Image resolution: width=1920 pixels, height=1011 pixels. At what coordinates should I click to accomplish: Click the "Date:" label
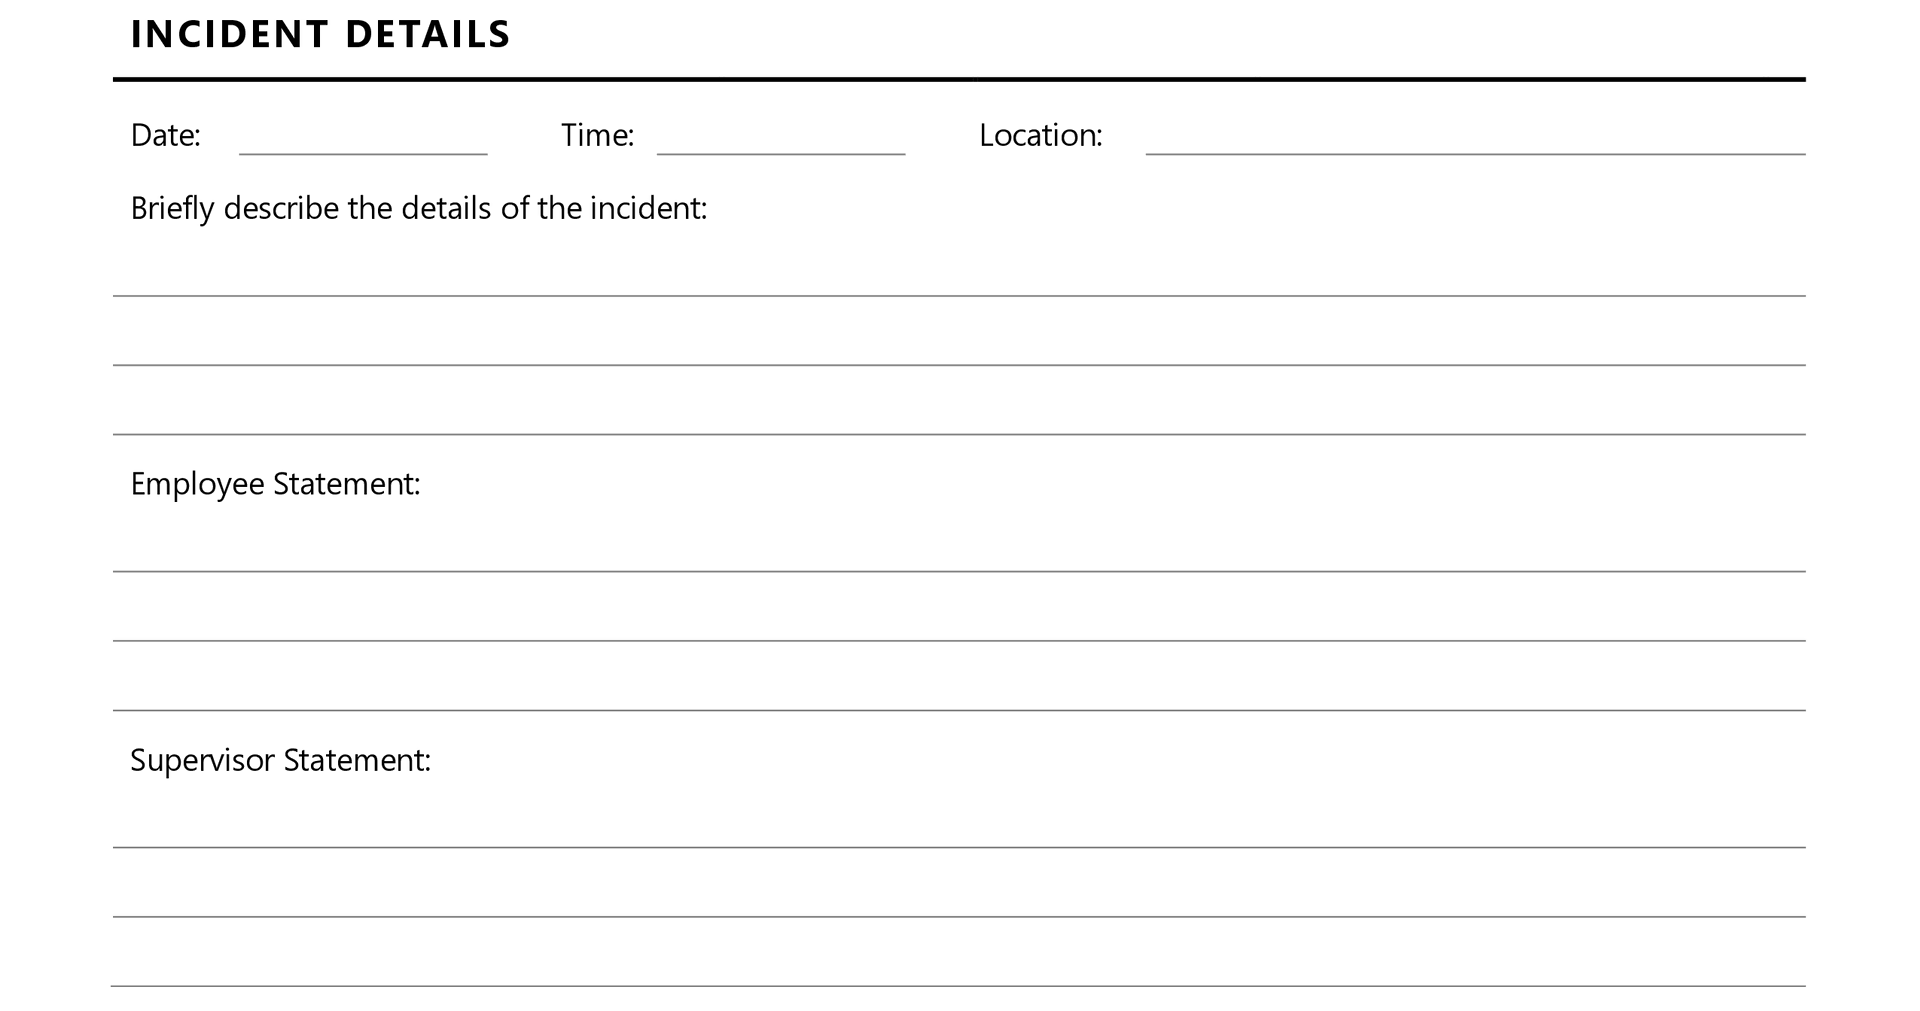[x=166, y=136]
